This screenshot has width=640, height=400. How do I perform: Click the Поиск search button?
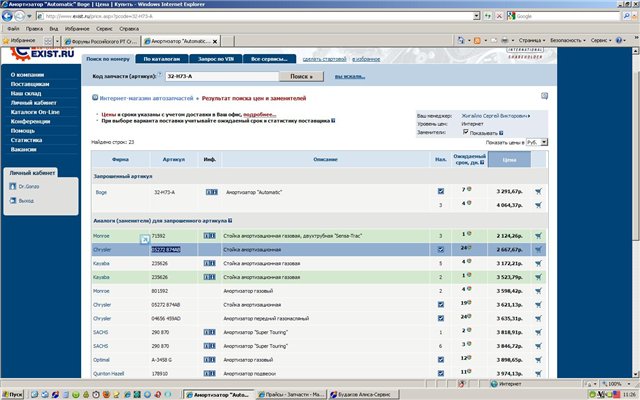301,76
